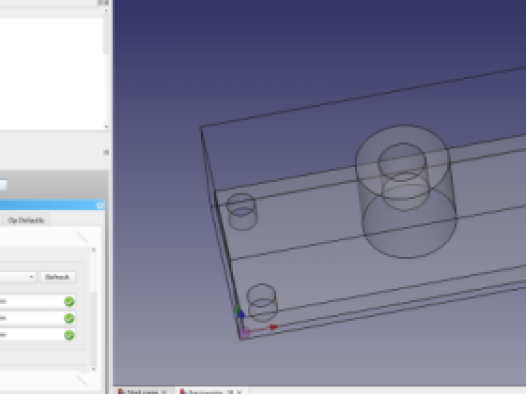Click the panel float icon above task area
The image size is (526, 394).
[106, 153]
